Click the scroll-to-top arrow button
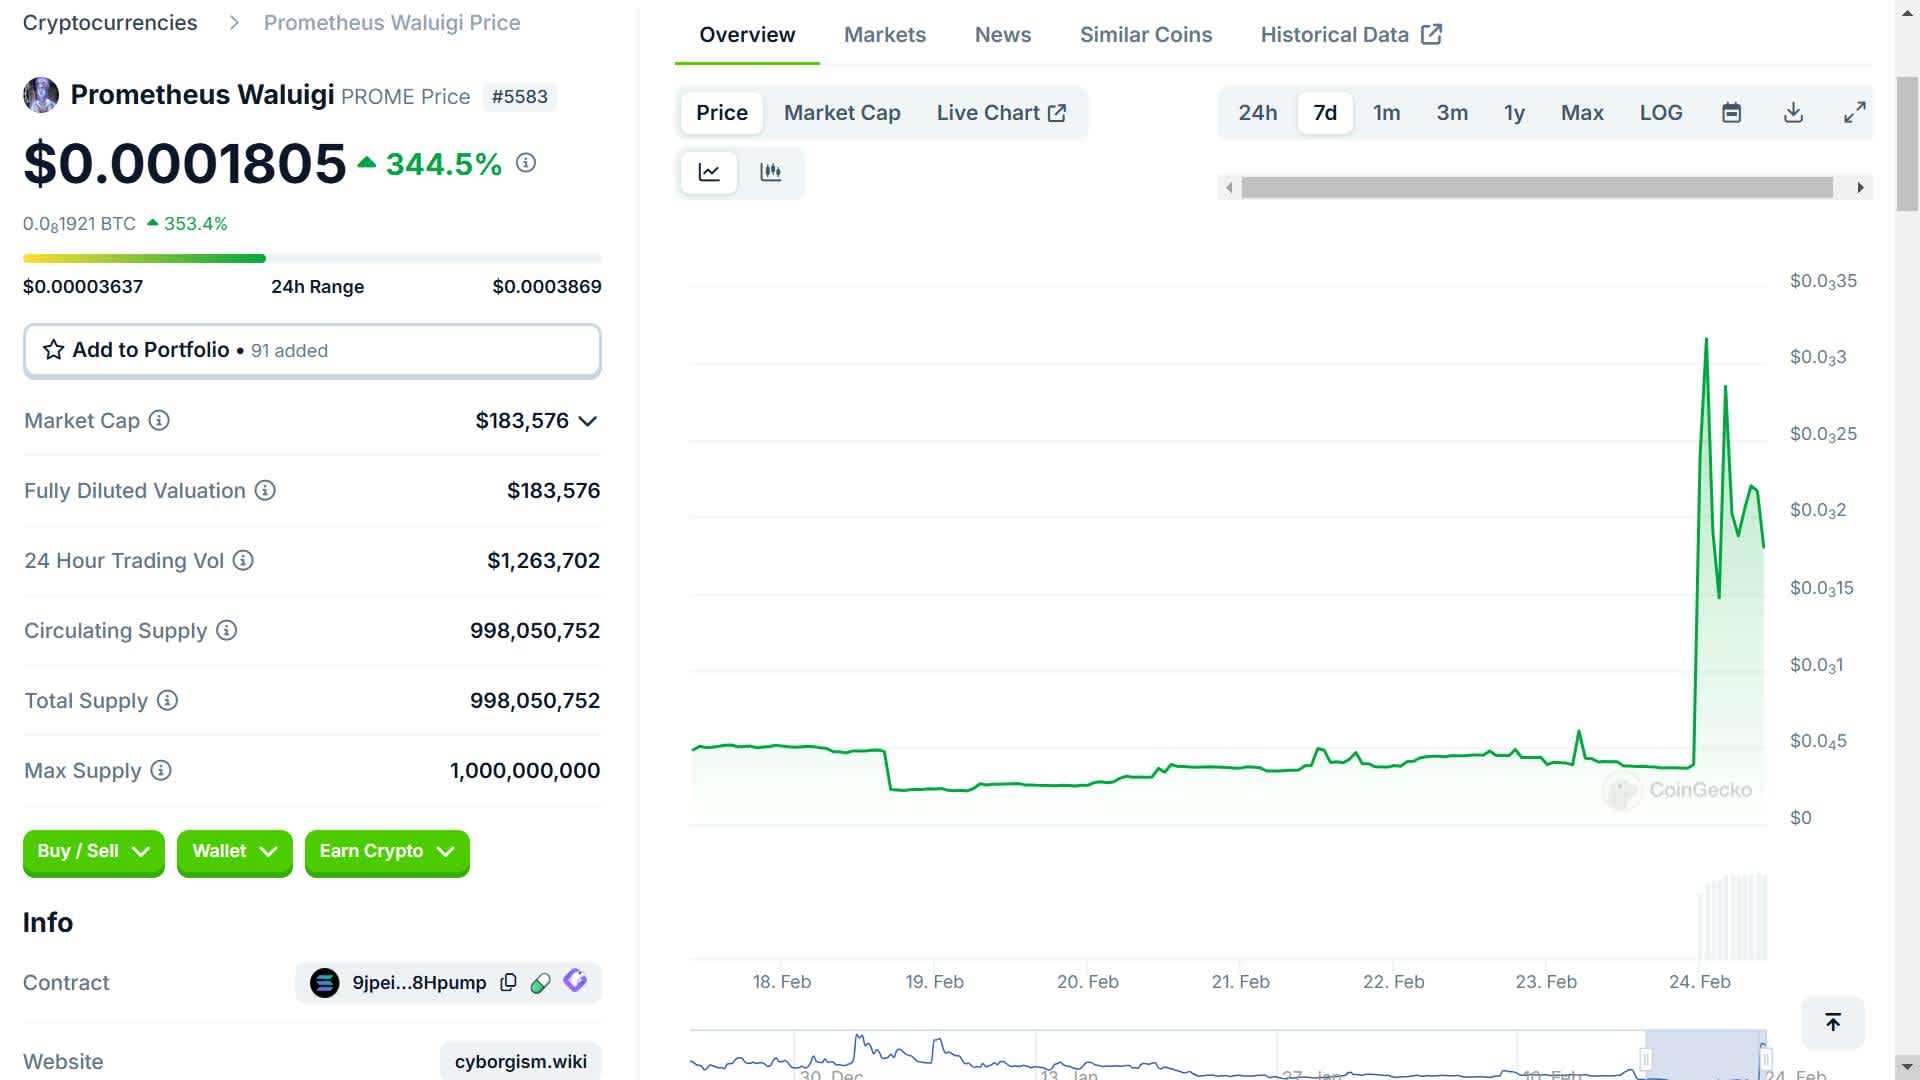 pos(1833,1022)
